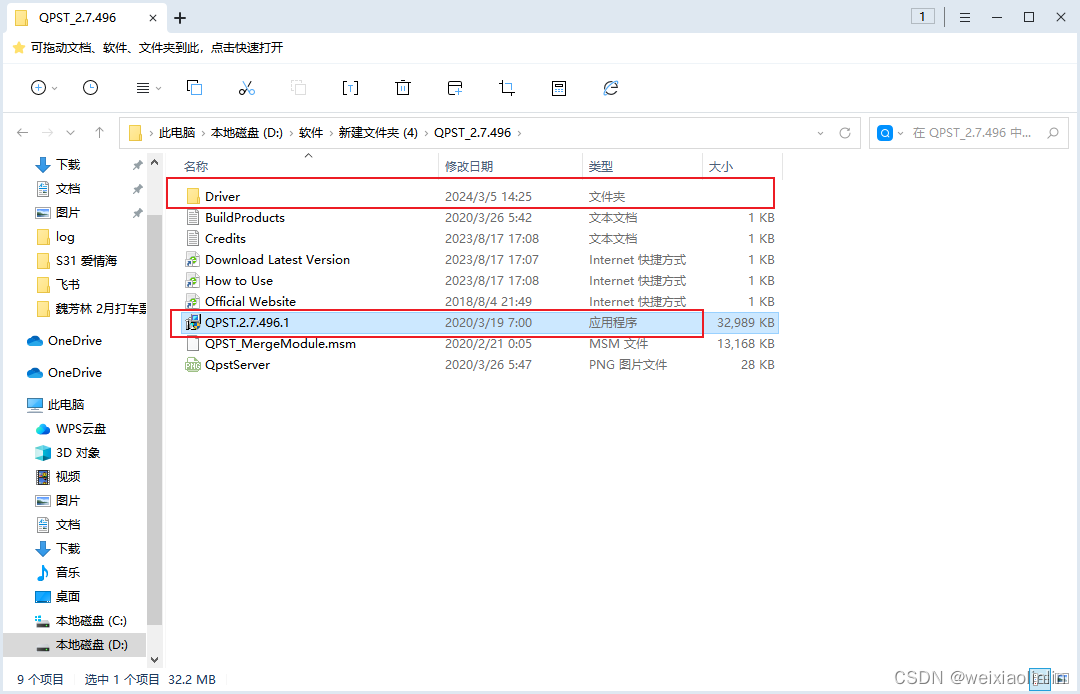Select Download Latest Version shortcut
This screenshot has width=1080, height=694.
coord(479,260)
